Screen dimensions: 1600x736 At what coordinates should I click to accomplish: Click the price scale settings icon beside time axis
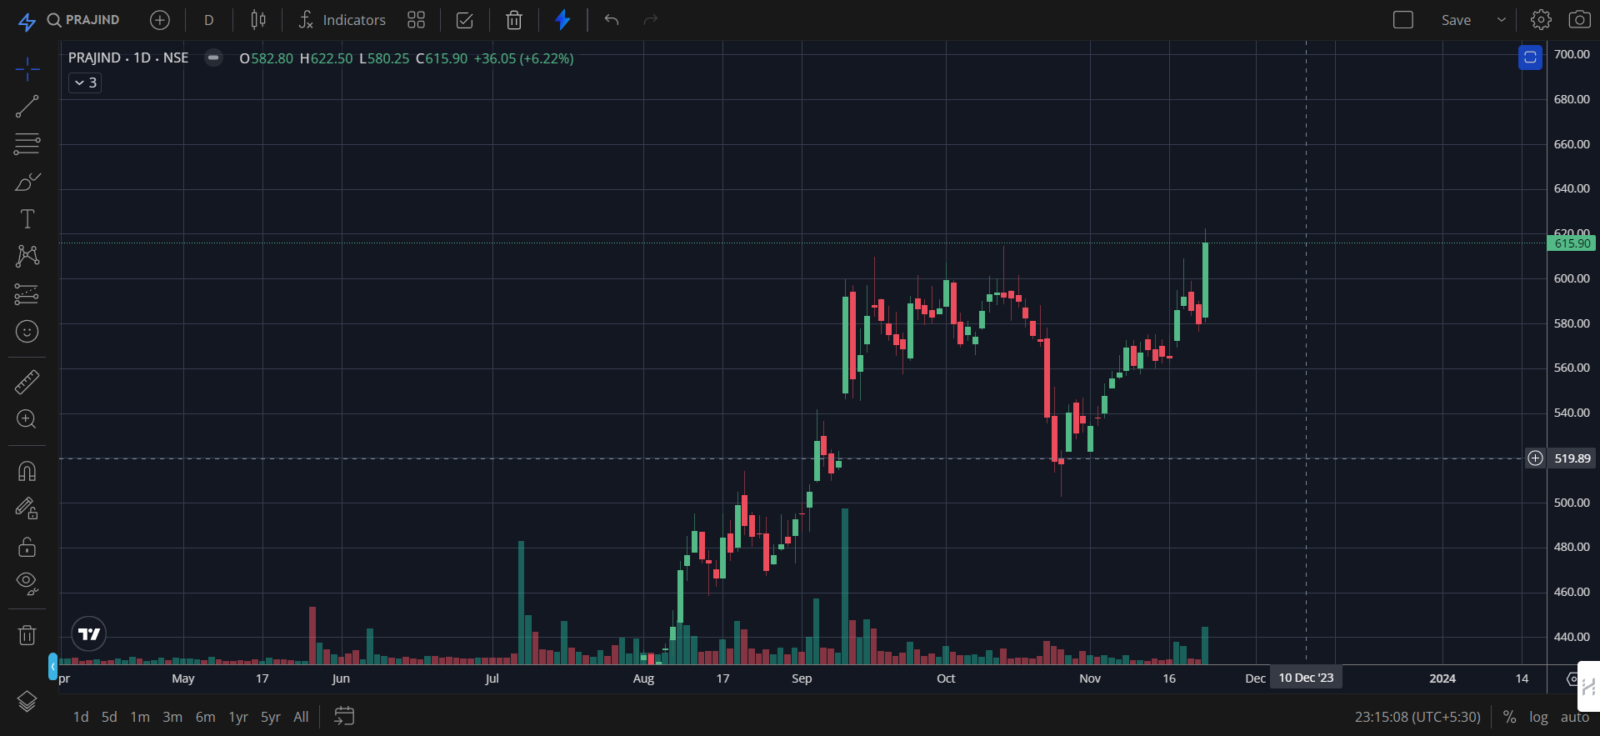tap(1572, 678)
